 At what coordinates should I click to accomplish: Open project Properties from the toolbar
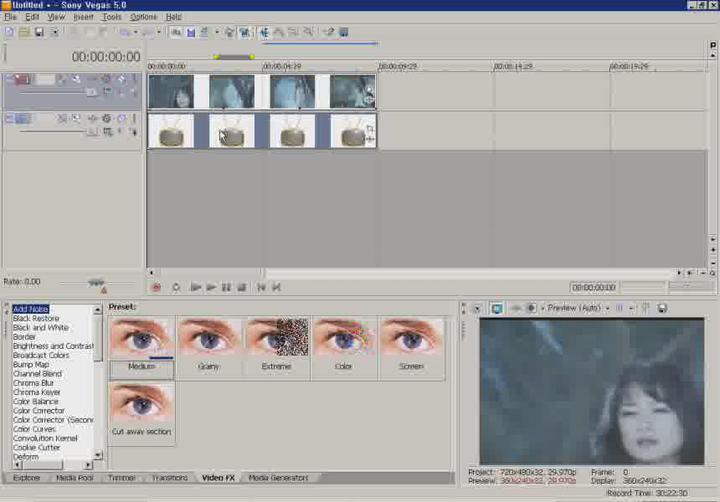(x=55, y=32)
